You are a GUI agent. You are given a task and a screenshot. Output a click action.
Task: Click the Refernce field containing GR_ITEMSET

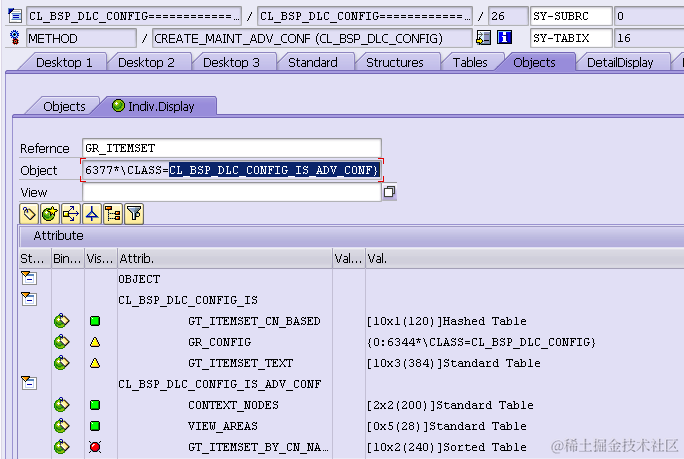(x=232, y=148)
